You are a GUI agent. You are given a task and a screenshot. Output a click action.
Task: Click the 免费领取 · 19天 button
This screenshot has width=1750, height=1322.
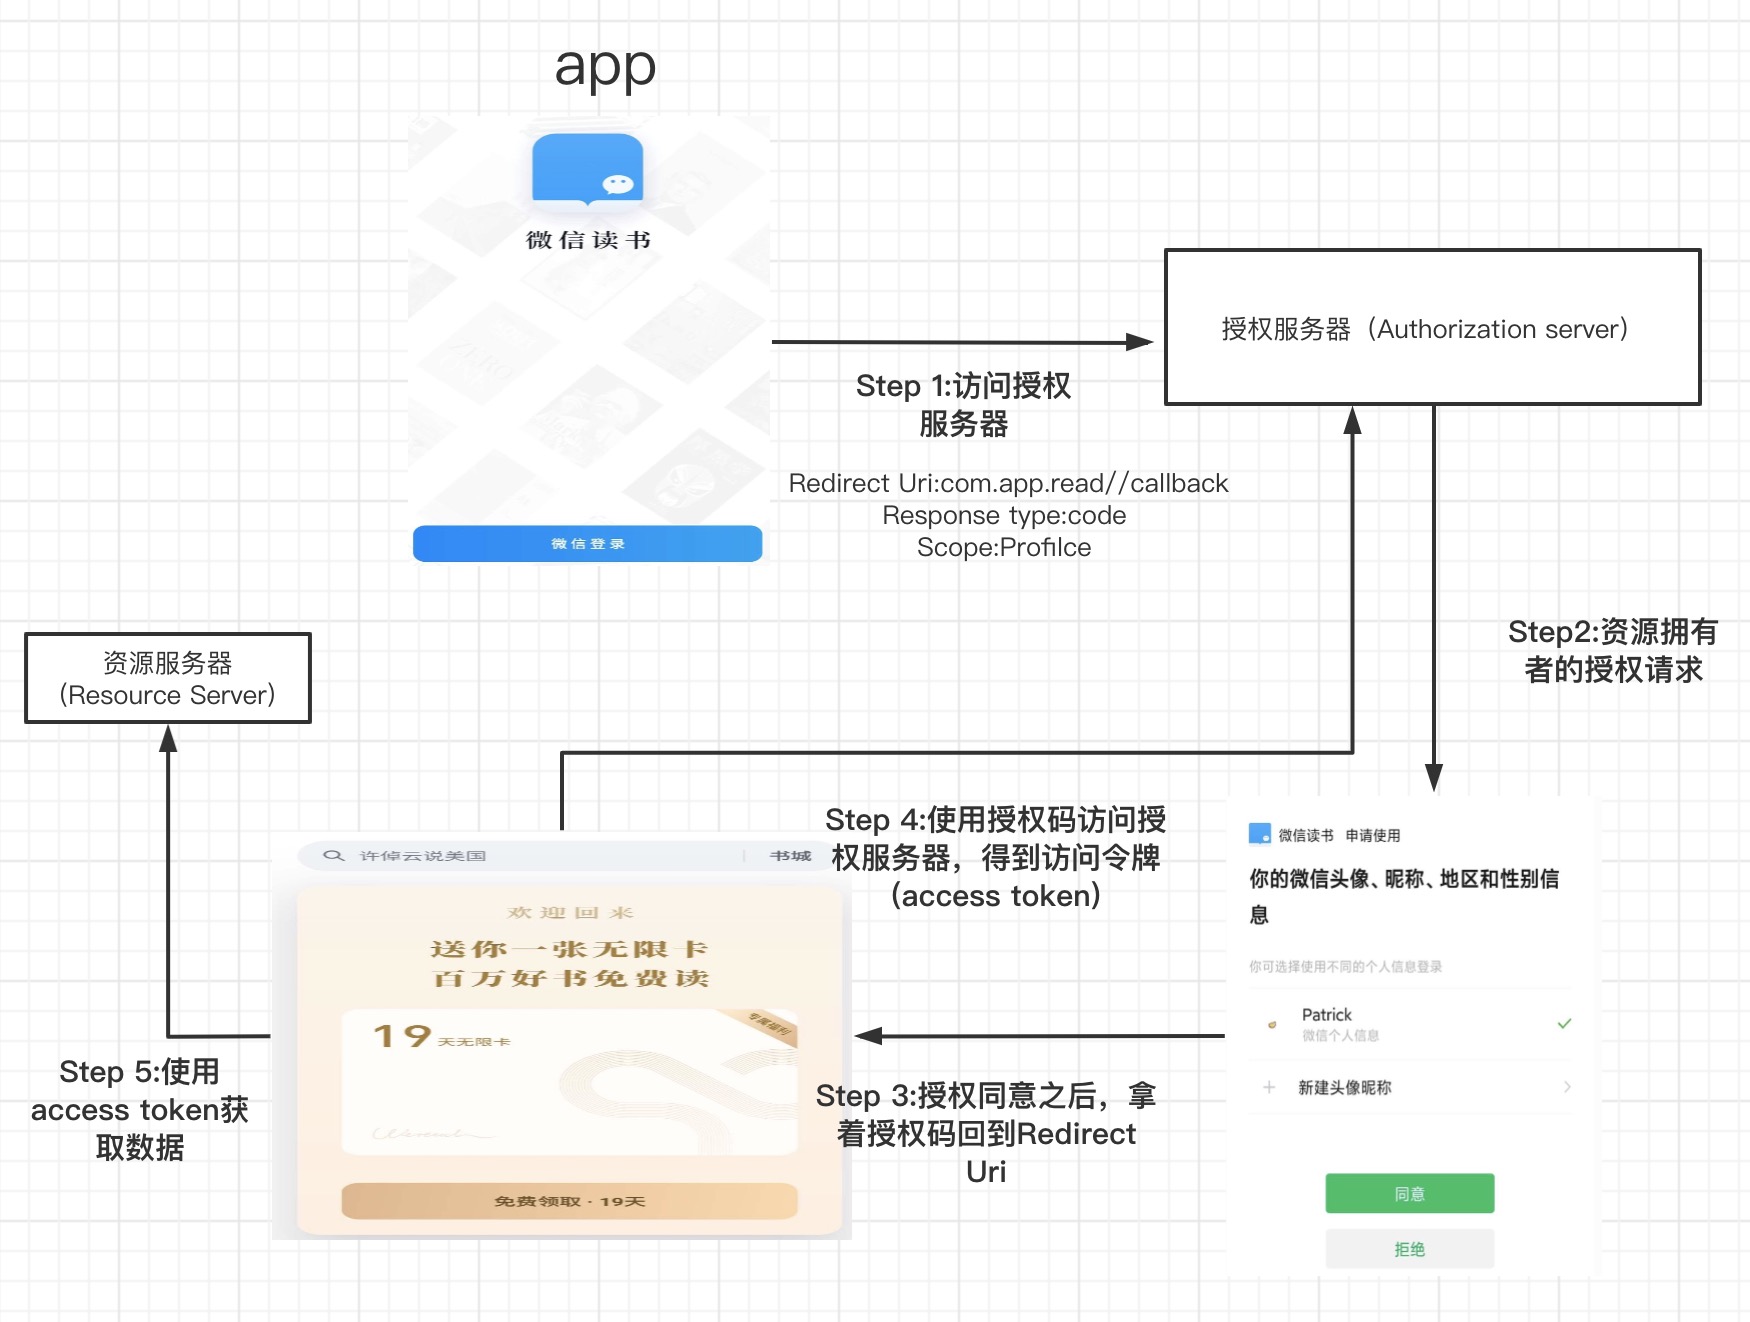tap(570, 1201)
